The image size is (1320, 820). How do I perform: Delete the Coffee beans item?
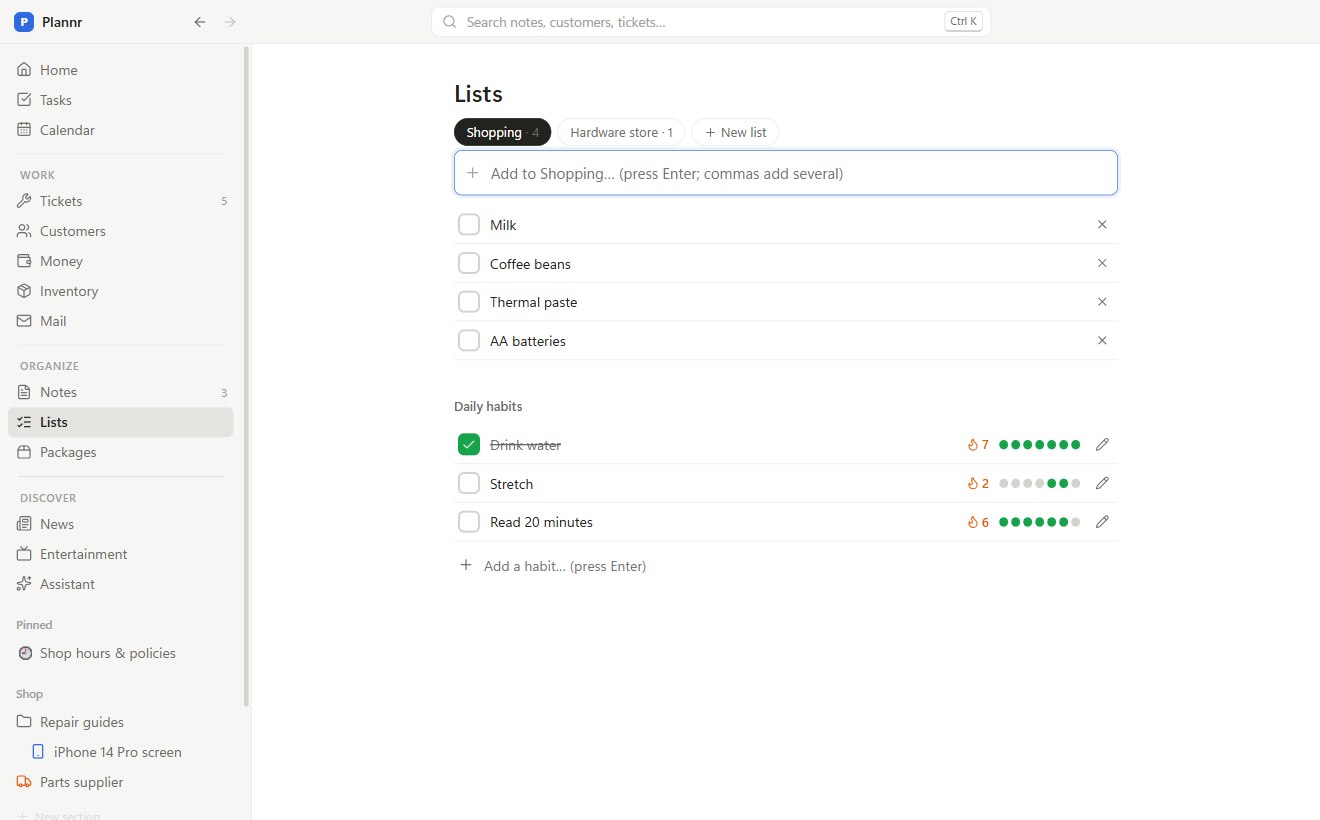tap(1102, 263)
